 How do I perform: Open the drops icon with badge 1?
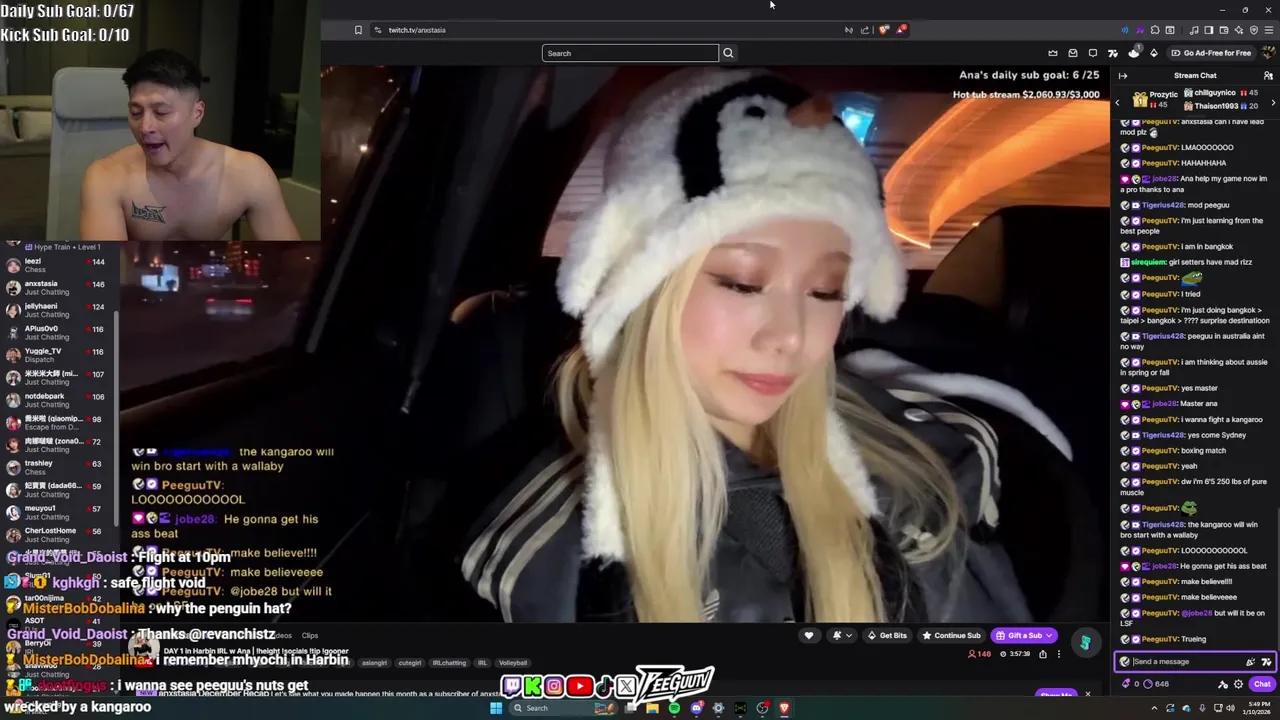pos(1134,52)
